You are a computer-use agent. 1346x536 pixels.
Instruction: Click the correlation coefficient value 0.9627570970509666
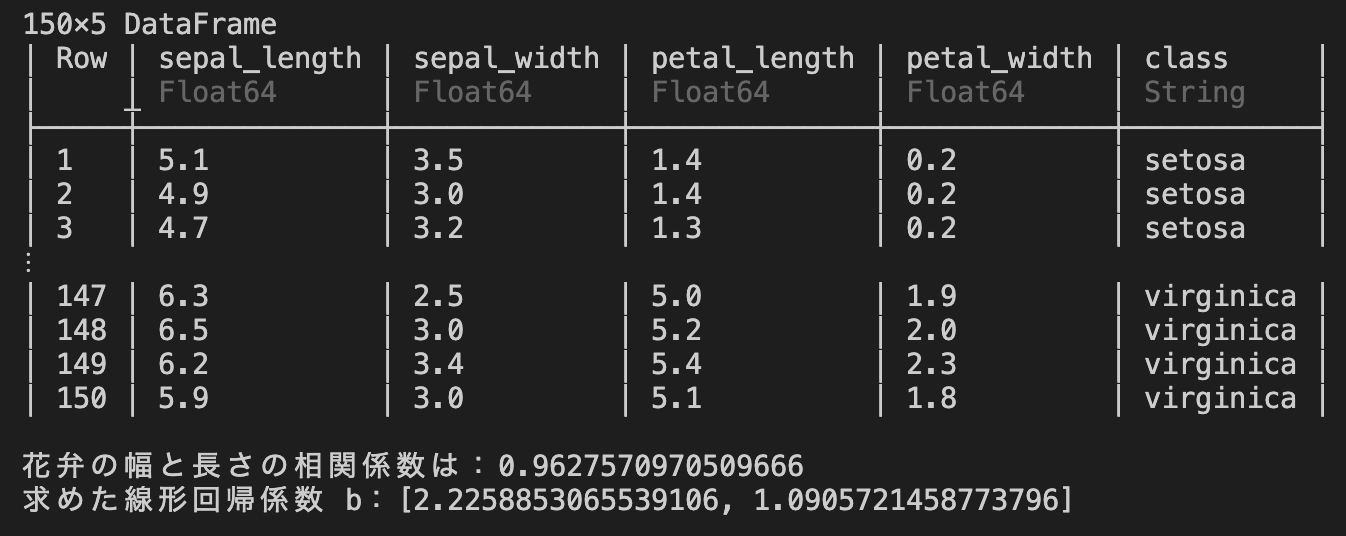pos(651,466)
